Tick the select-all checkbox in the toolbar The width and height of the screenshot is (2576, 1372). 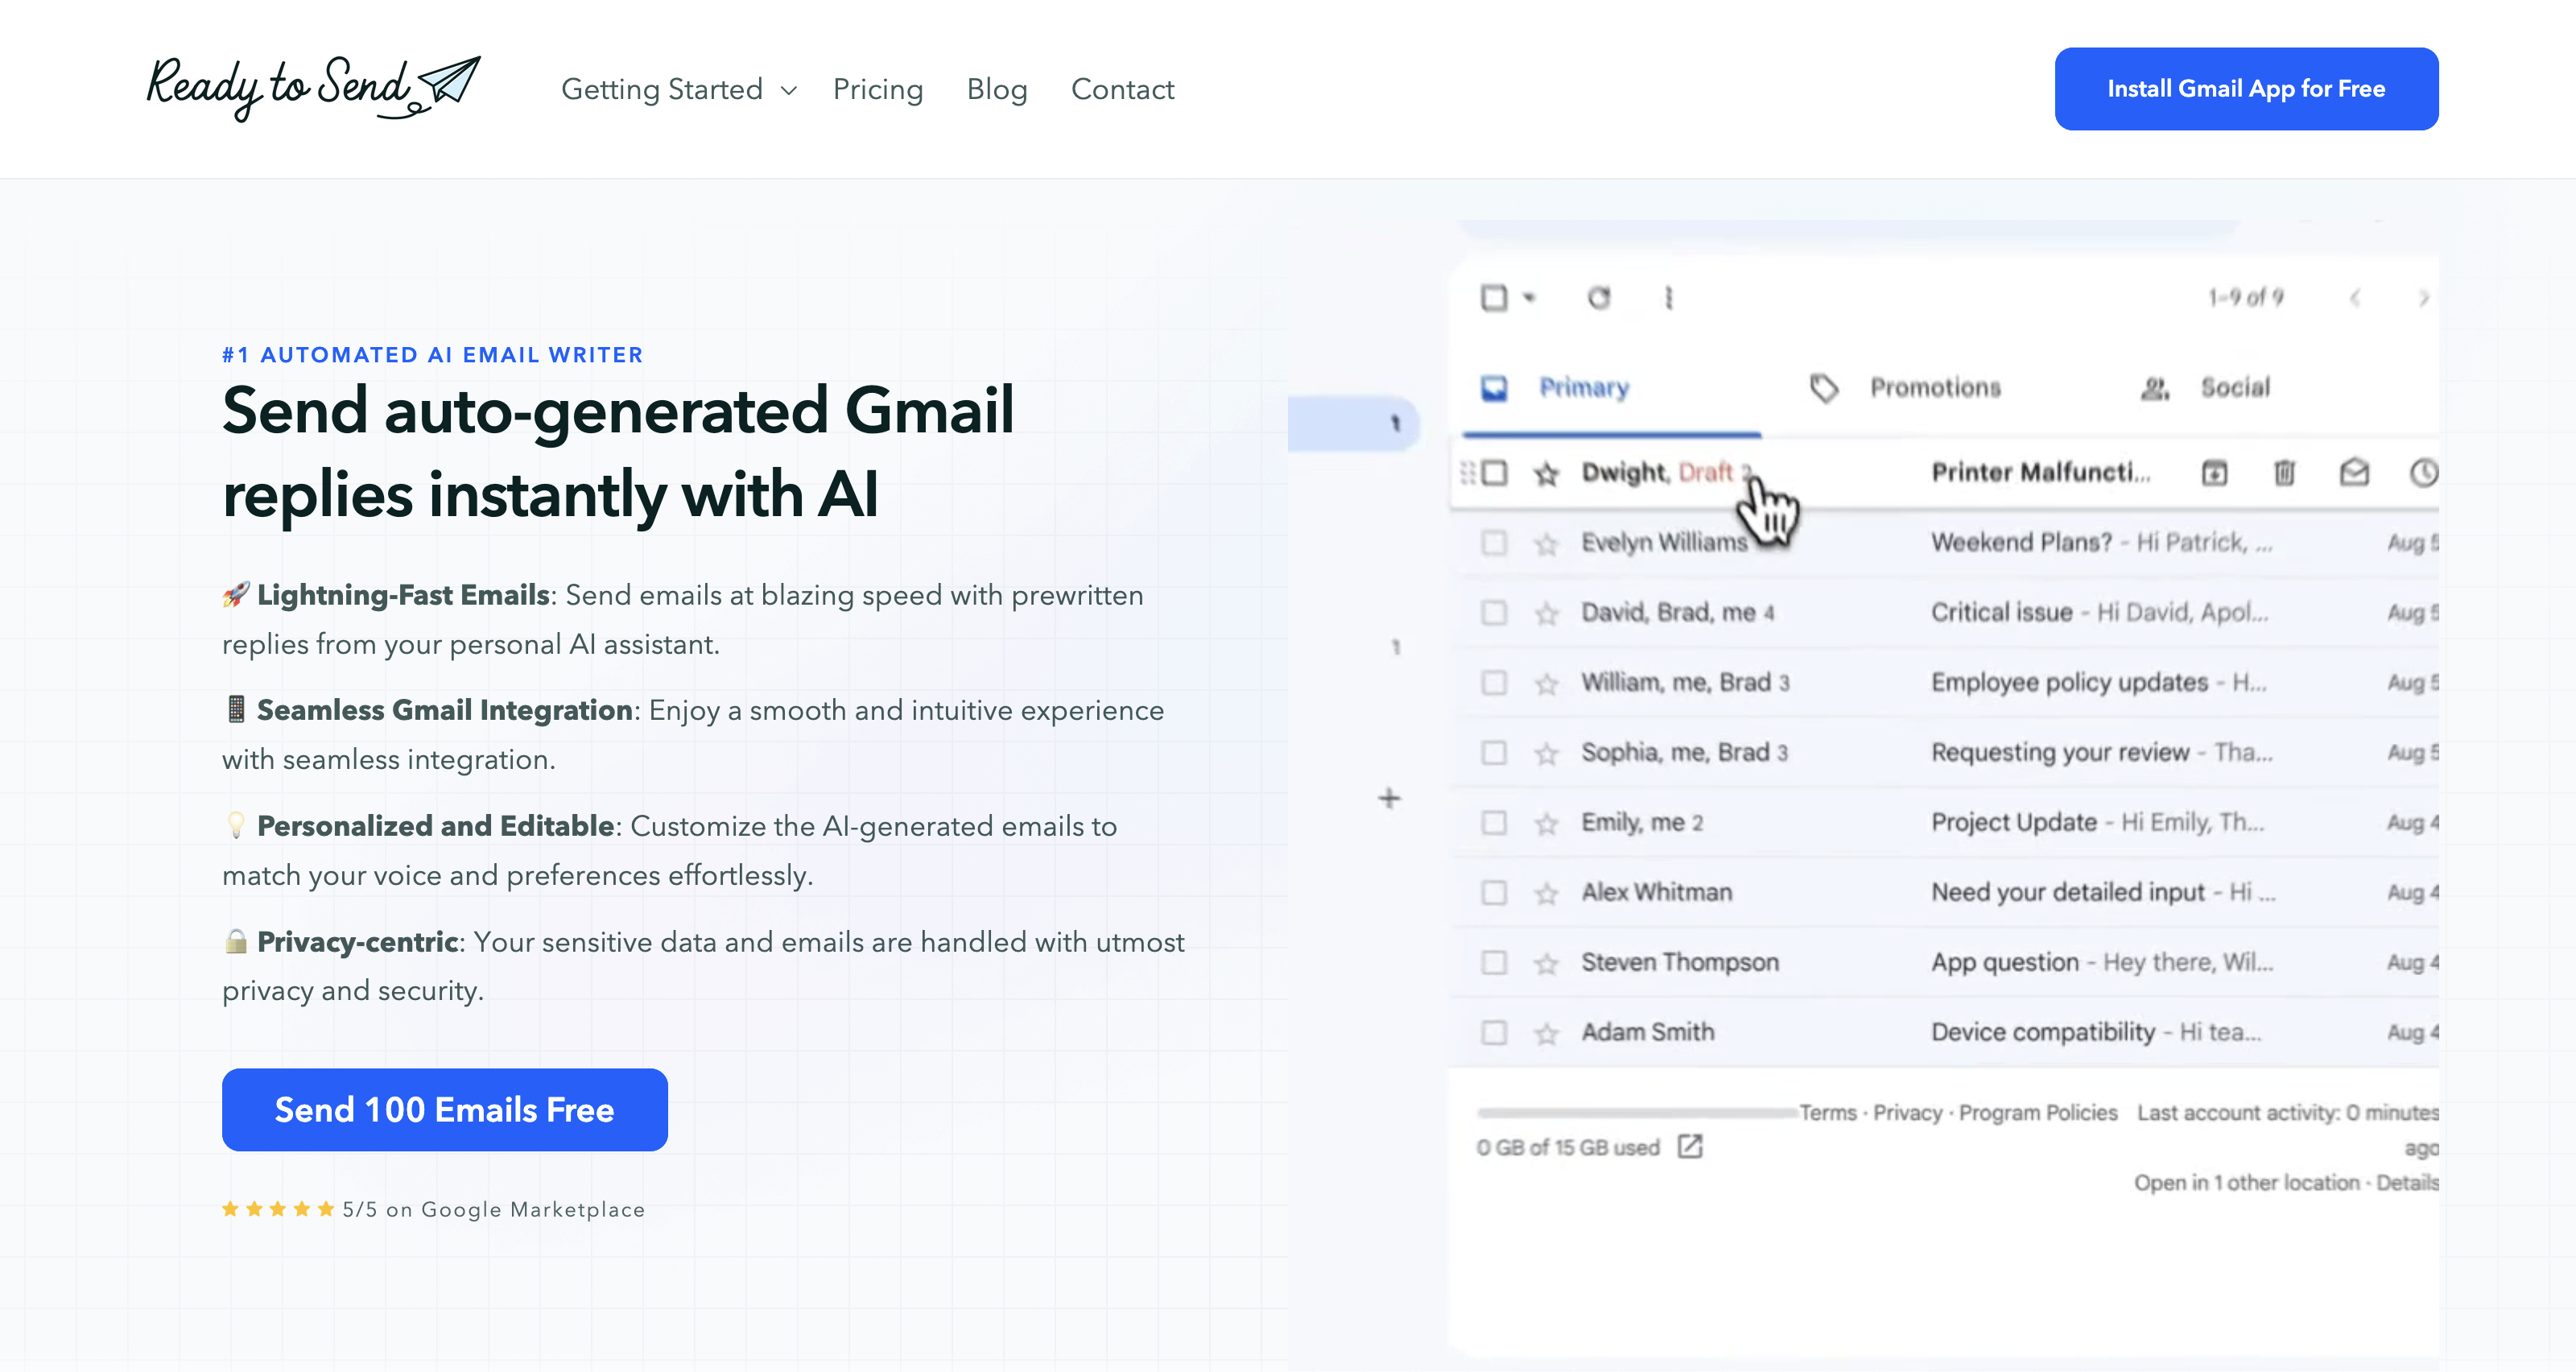(x=1494, y=298)
